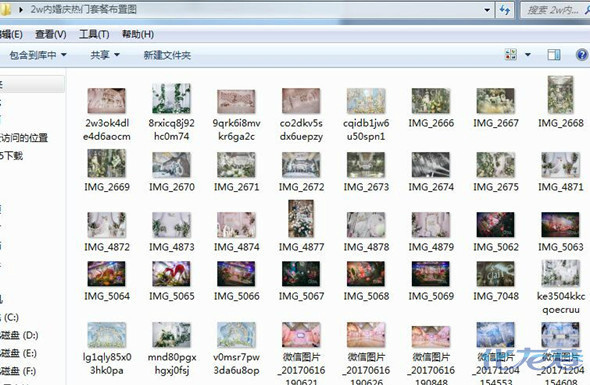Click the IMG_4877 file name label

(301, 247)
